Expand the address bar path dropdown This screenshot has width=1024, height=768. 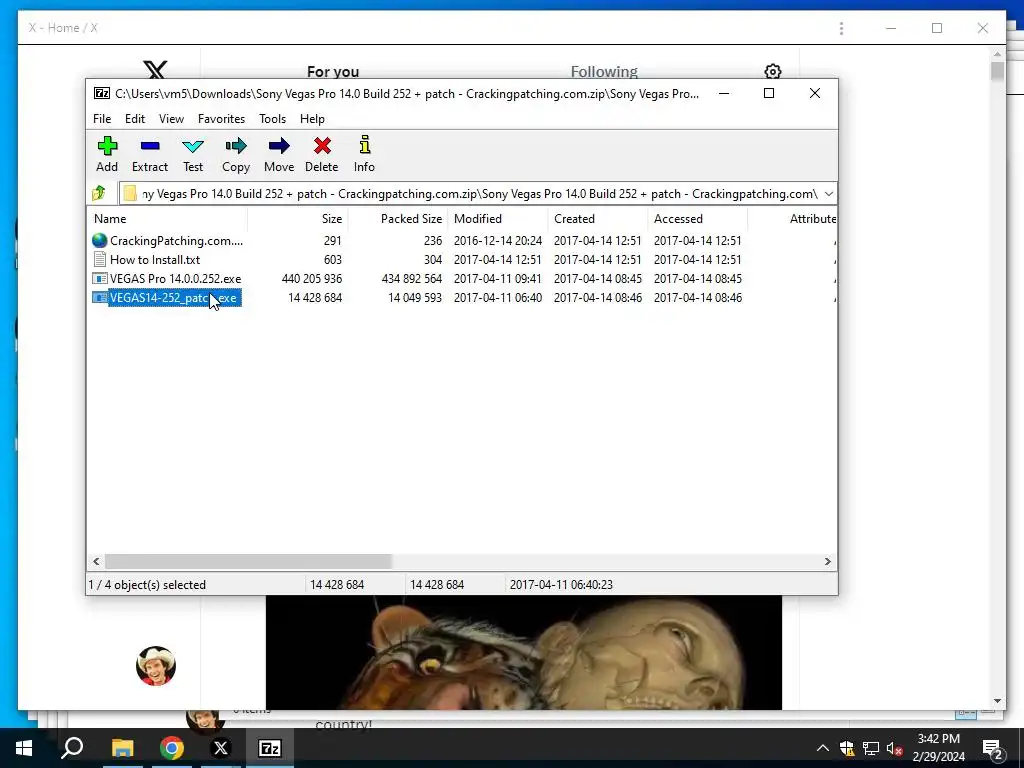pos(828,194)
